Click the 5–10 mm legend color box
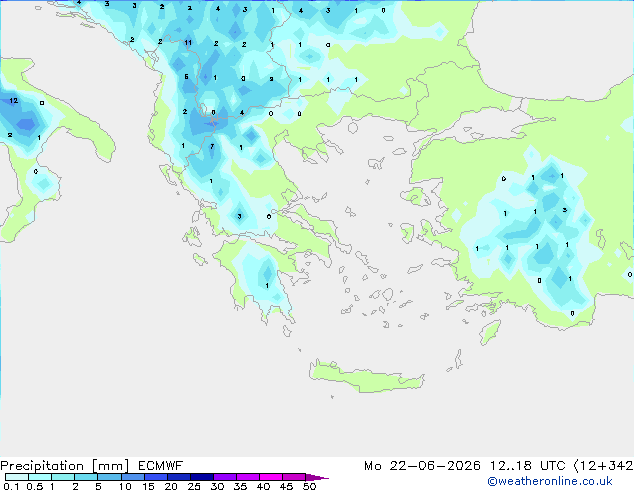Image resolution: width=634 pixels, height=490 pixels. pyautogui.click(x=110, y=477)
